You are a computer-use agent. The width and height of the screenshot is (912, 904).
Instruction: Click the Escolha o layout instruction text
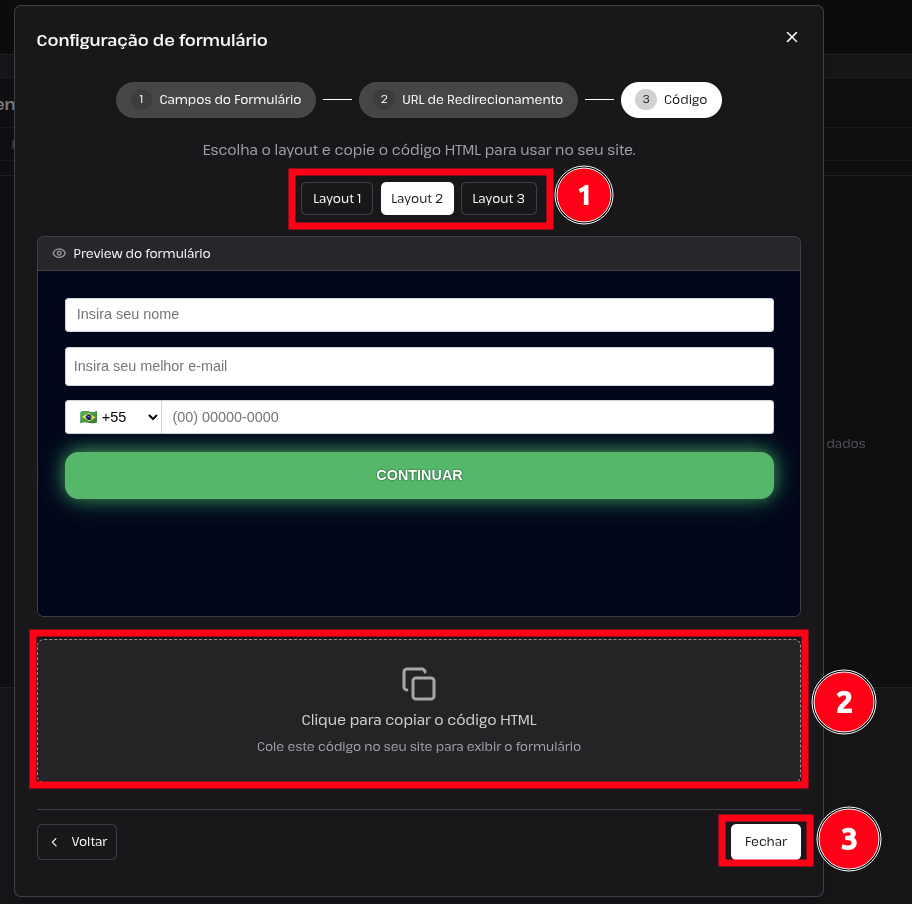pos(419,150)
